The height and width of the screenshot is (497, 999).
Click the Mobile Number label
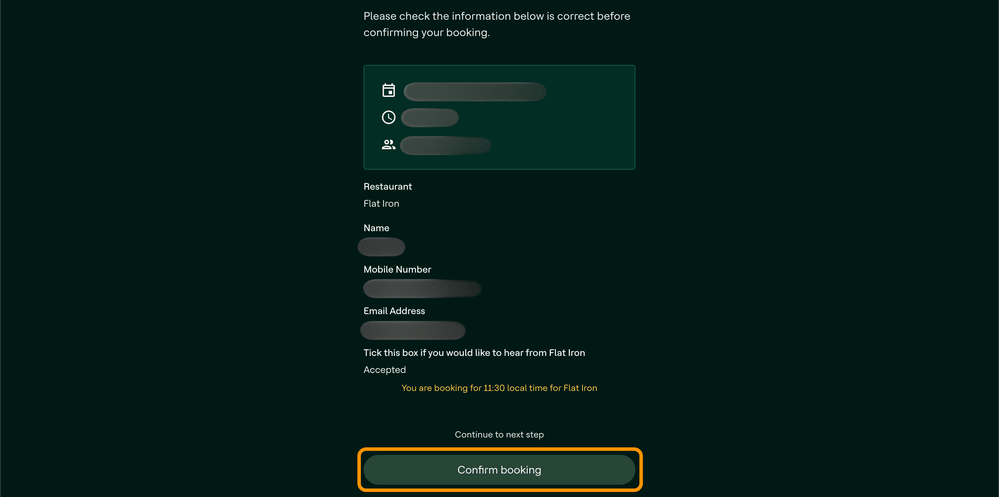click(x=398, y=270)
